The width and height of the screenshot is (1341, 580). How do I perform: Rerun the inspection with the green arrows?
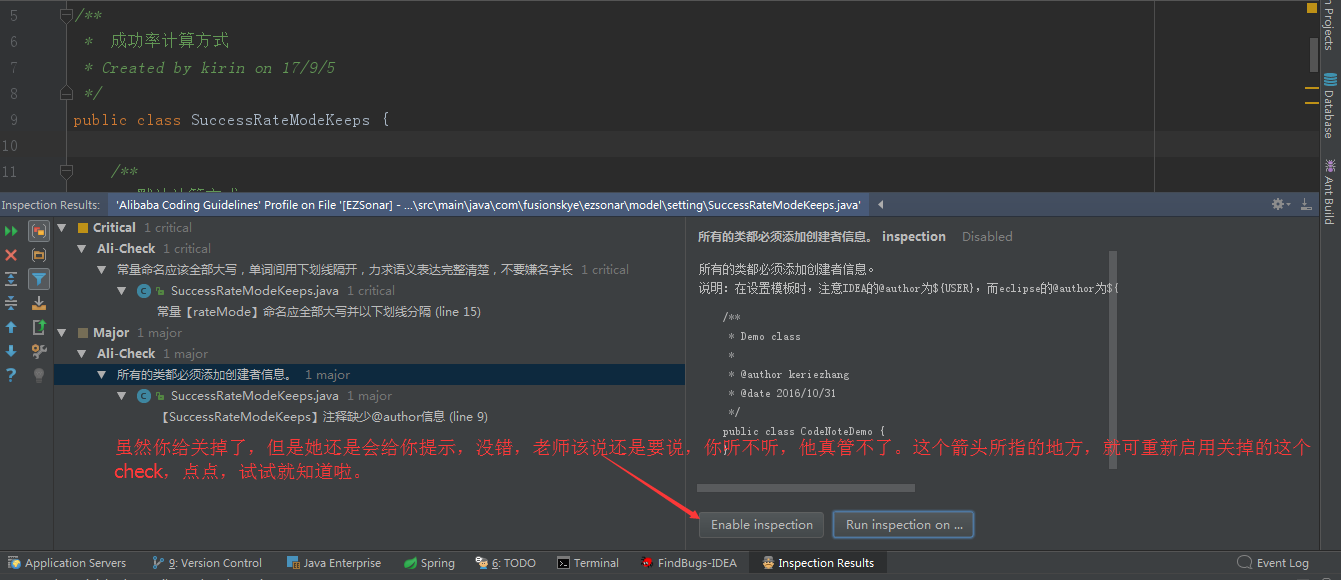pos(11,231)
